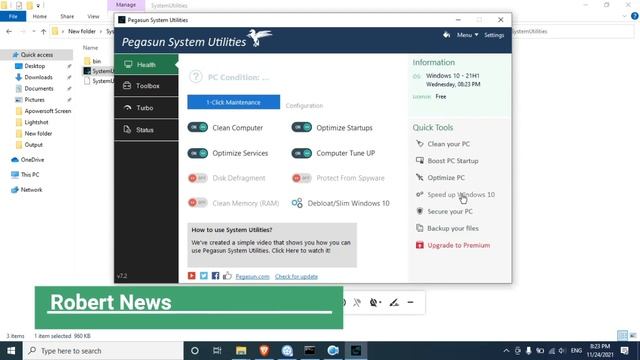Open the notification center icon
Image resolution: width=640 pixels, height=360 pixels.
(x=624, y=351)
